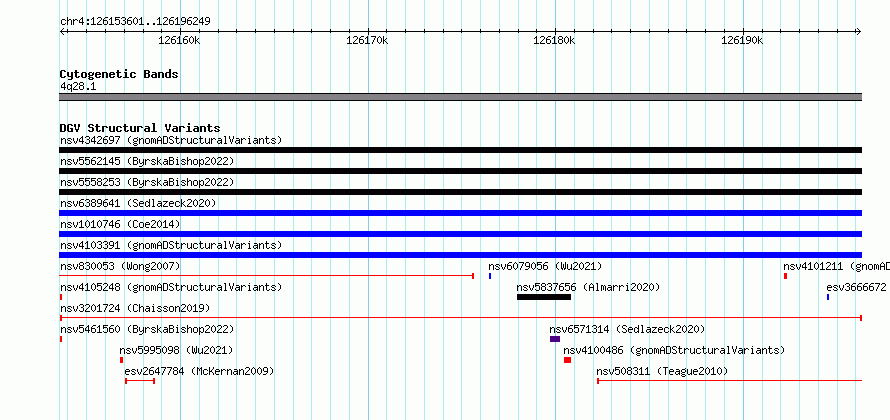Open the nsv4103391 gnomADStructuralVariants label
Screen dimensions: 890x420
click(171, 245)
